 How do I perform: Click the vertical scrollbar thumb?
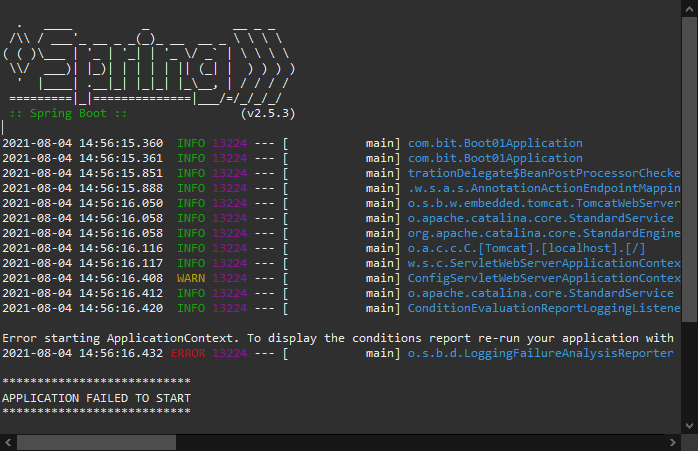pyautogui.click(x=689, y=169)
